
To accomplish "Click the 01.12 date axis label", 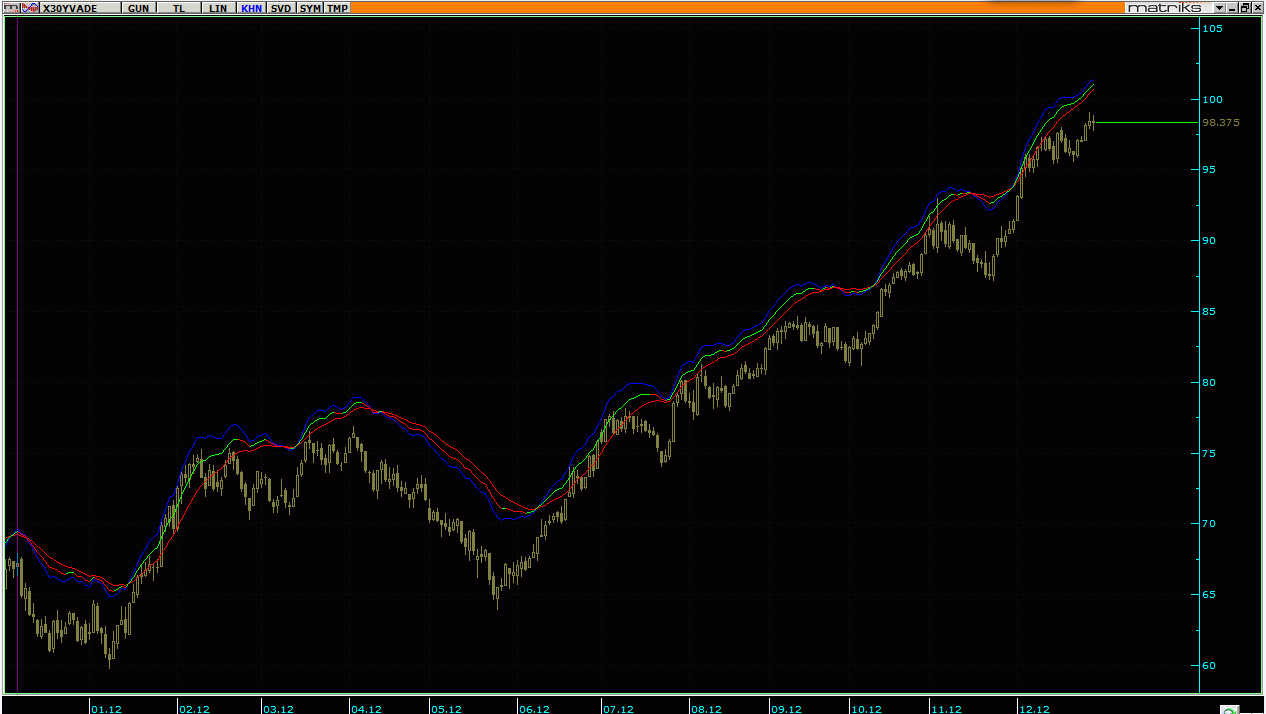I will tap(106, 709).
